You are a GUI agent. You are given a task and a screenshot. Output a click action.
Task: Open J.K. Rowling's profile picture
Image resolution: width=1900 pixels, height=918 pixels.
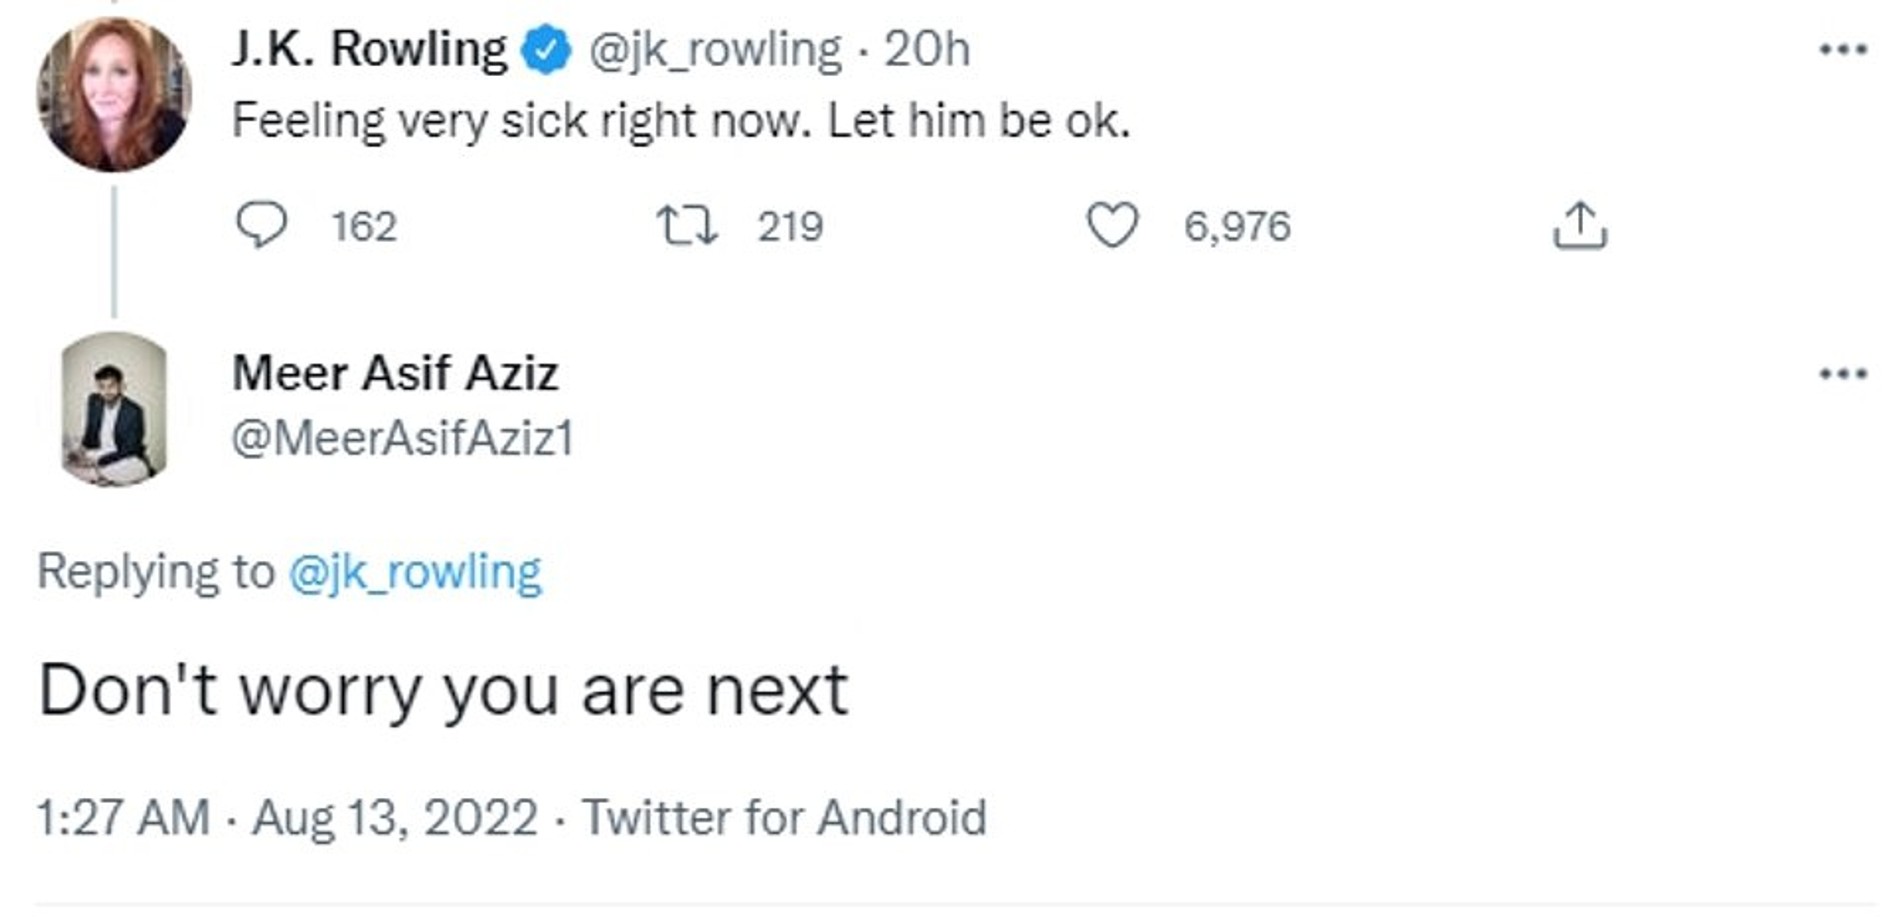[114, 95]
